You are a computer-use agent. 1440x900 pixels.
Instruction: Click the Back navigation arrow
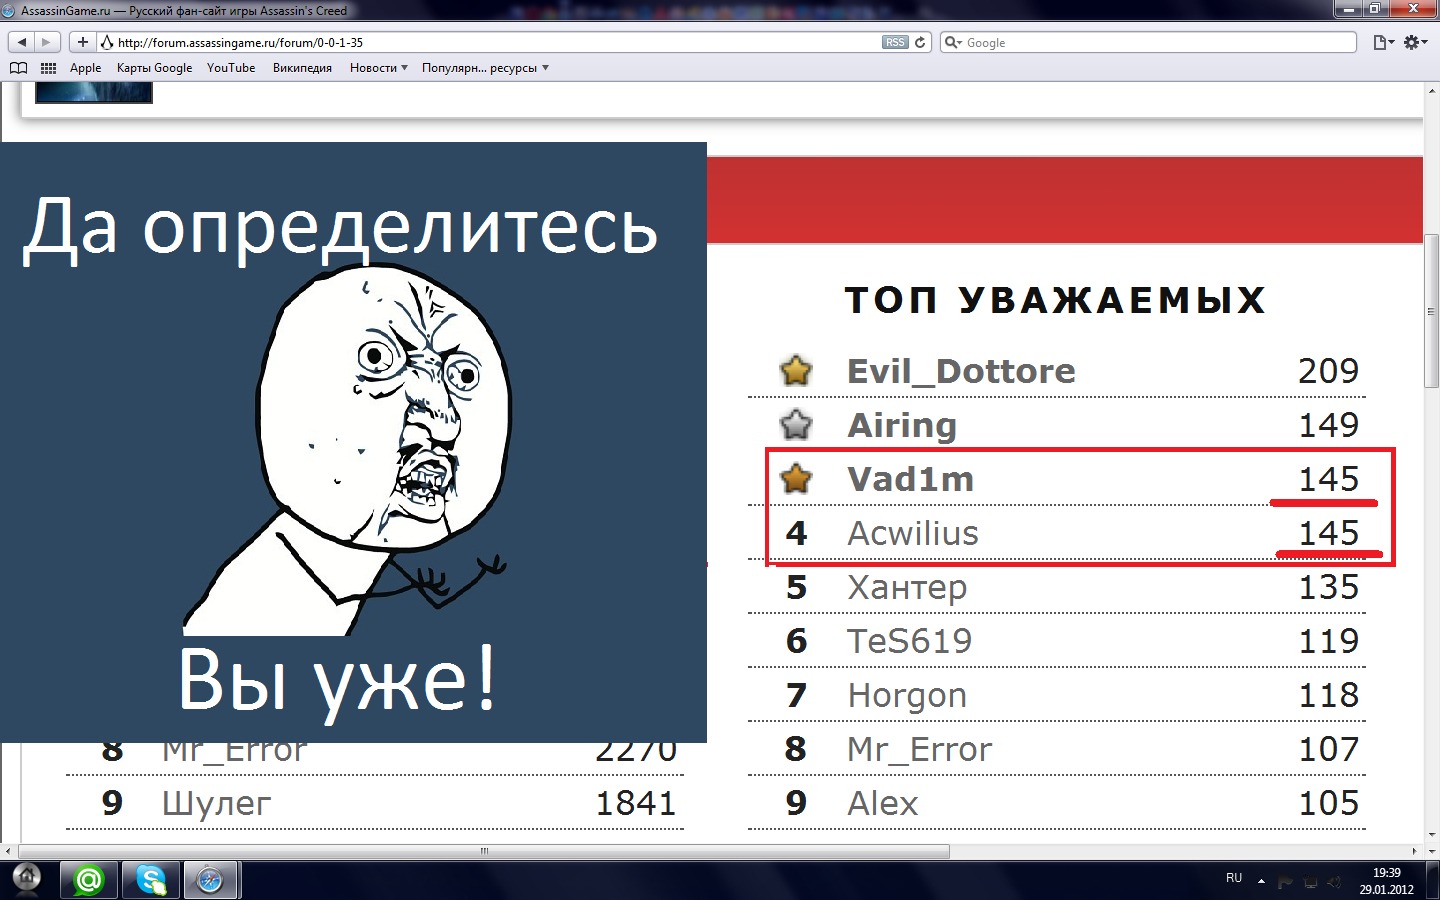[22, 42]
